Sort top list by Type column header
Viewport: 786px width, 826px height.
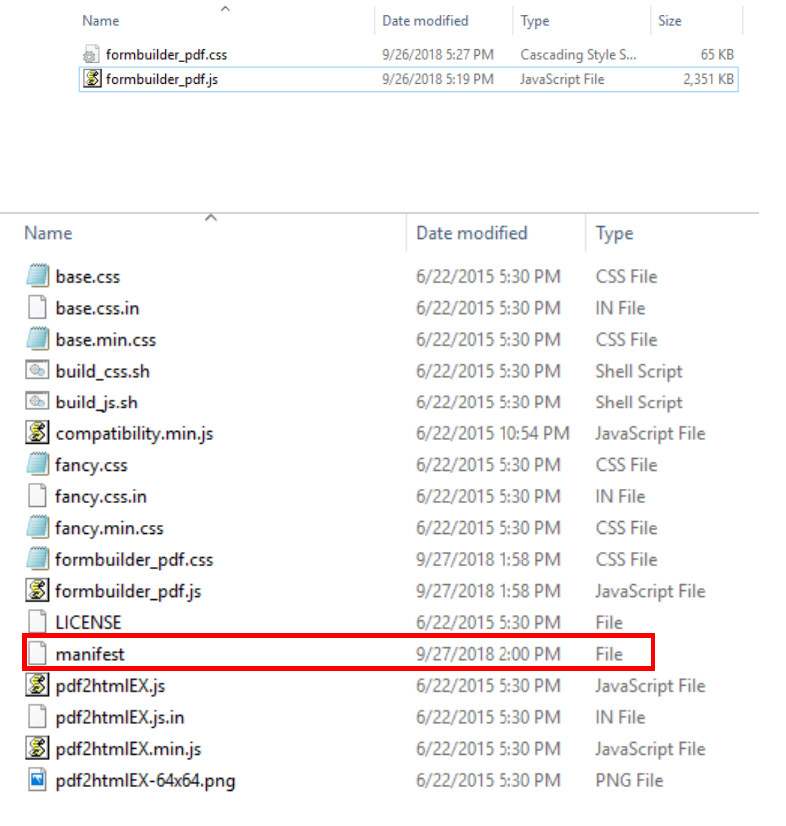(535, 21)
